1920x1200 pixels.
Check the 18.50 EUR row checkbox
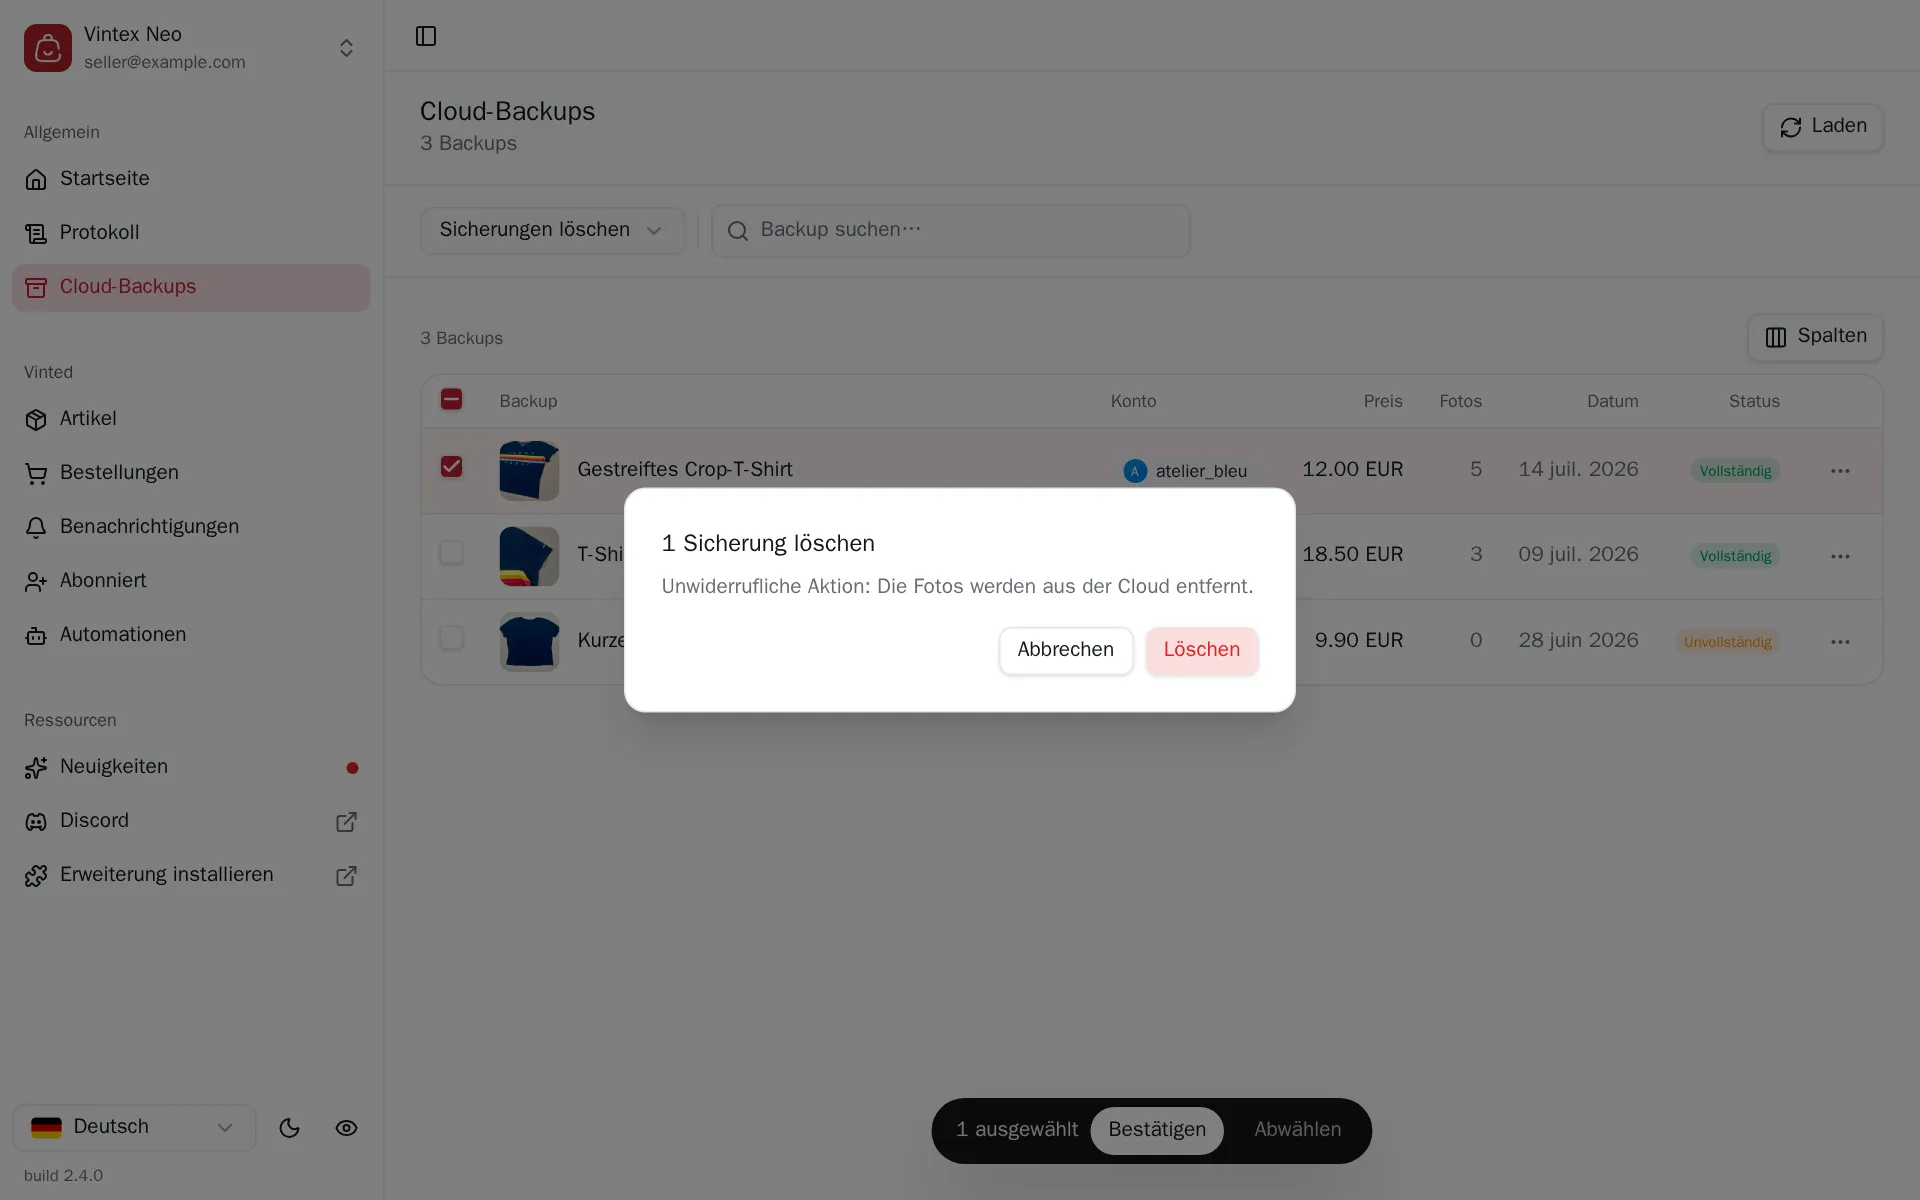451,553
